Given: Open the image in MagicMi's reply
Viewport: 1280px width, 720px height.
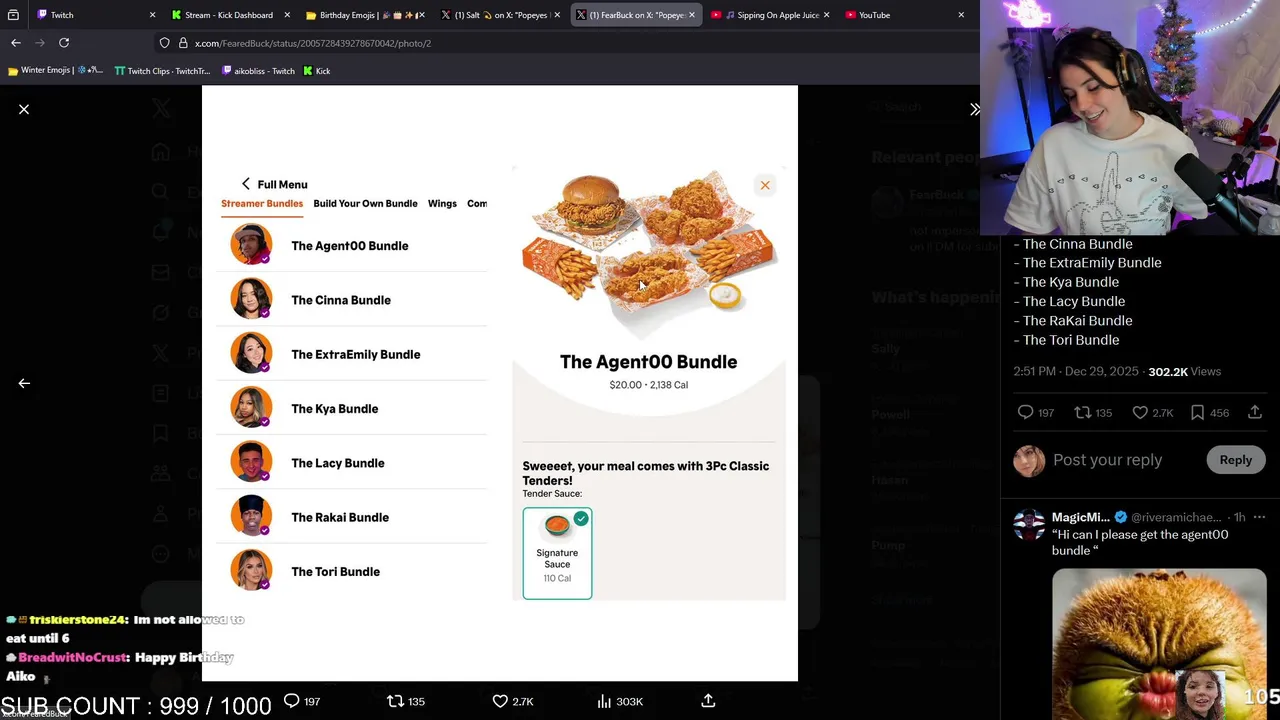Looking at the screenshot, I should pyautogui.click(x=1159, y=644).
